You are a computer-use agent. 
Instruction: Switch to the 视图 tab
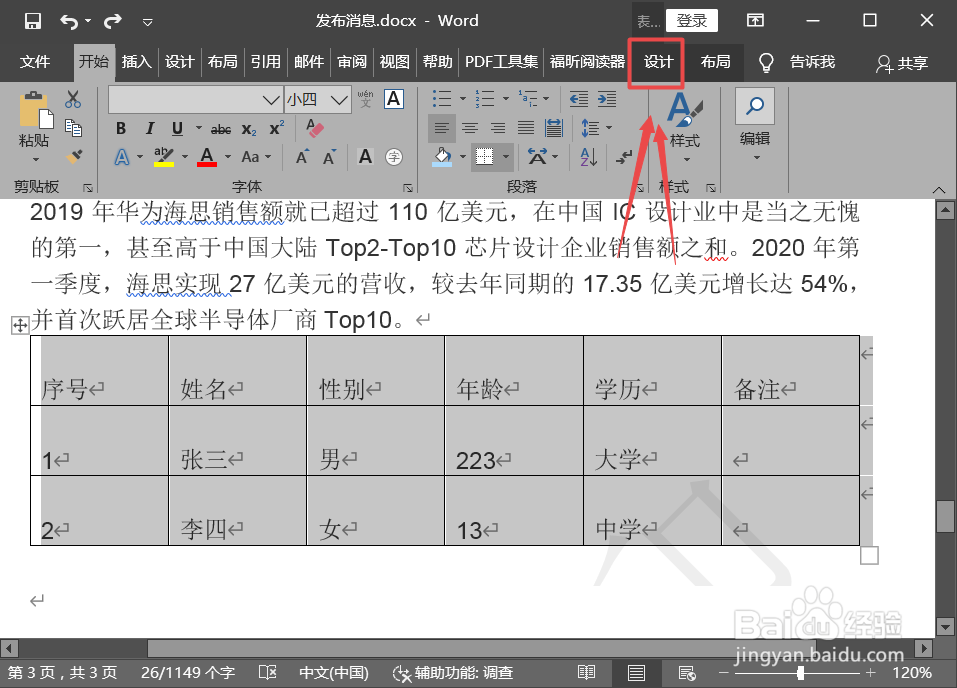click(395, 62)
